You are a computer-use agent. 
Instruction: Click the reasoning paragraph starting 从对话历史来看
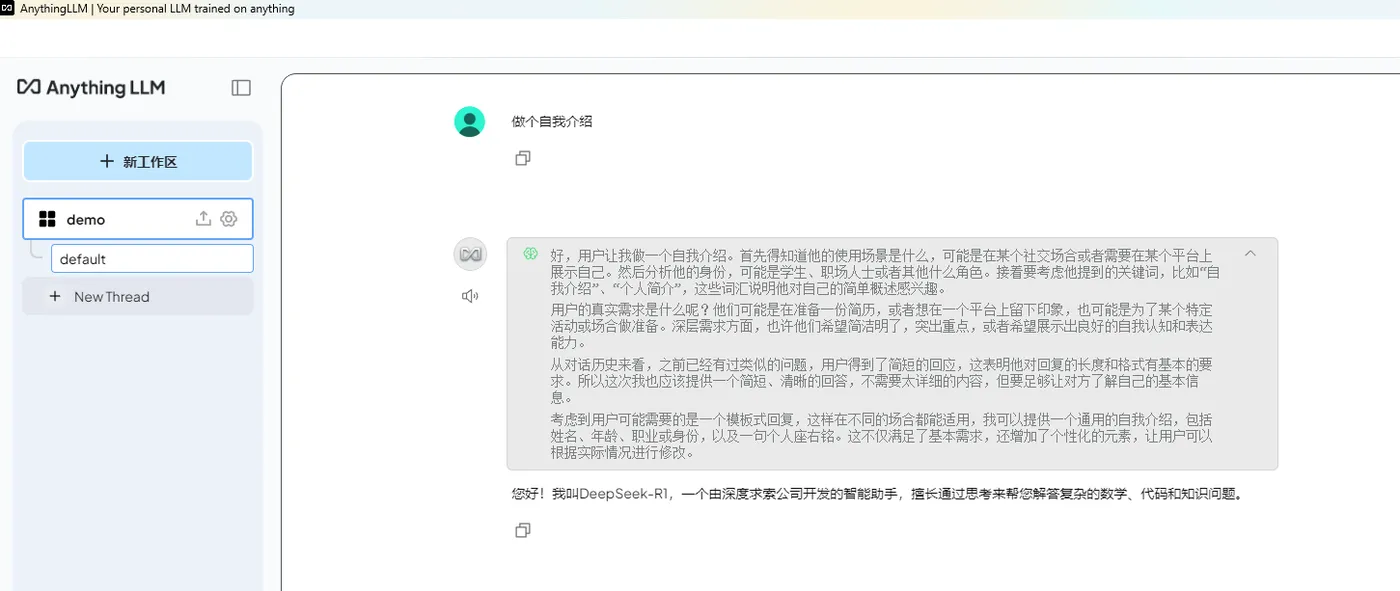click(881, 381)
